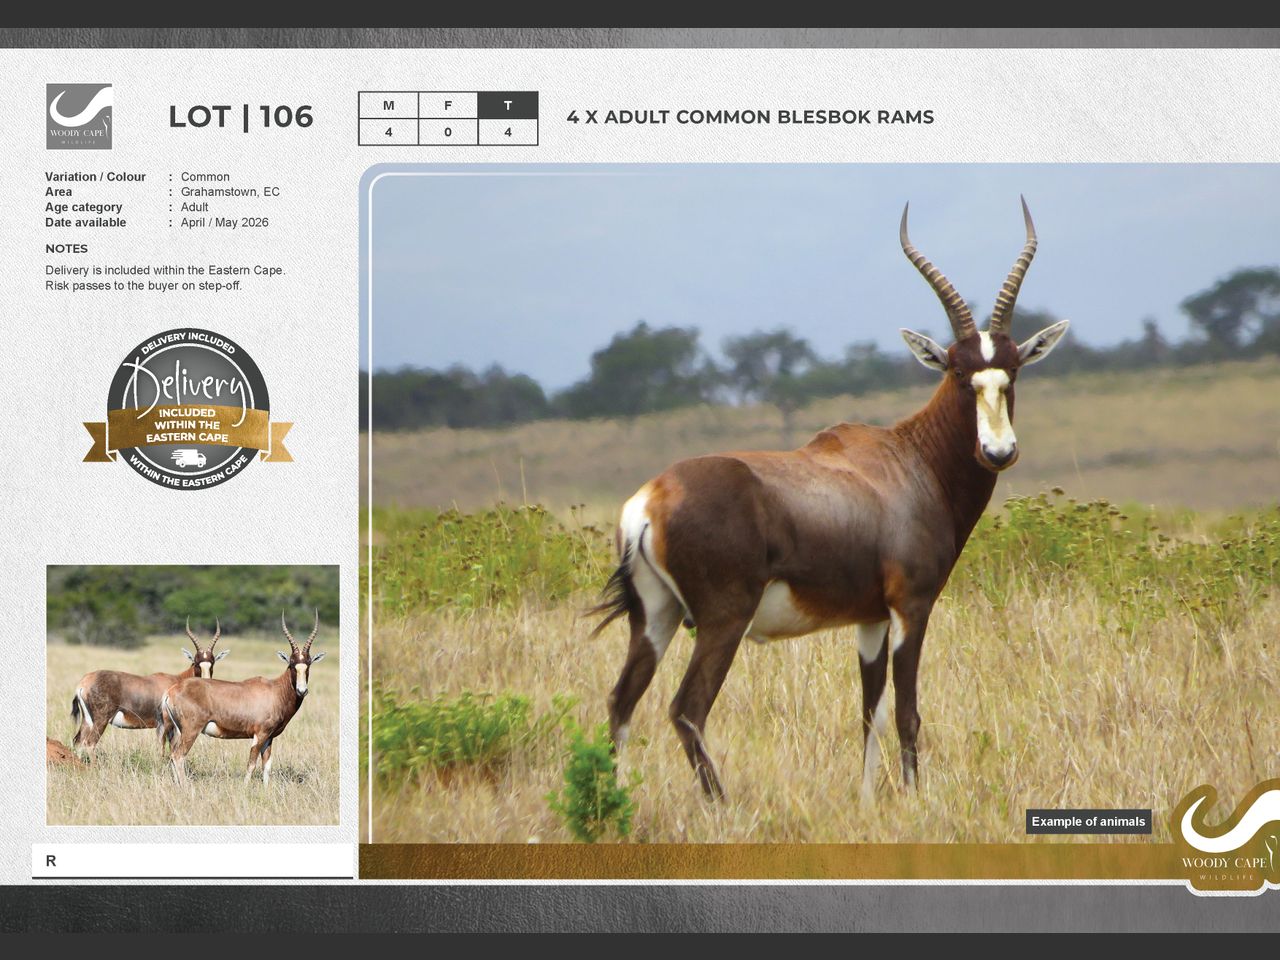Select the LOT | 106 heading
Screen dimensions: 1280x960
pos(240,117)
